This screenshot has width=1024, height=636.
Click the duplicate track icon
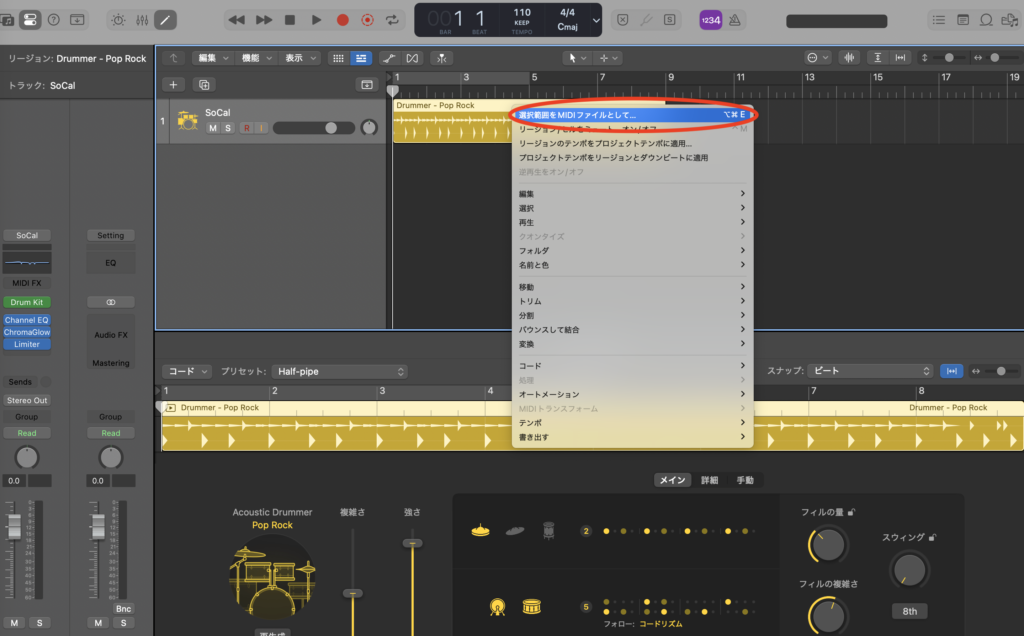pyautogui.click(x=204, y=85)
